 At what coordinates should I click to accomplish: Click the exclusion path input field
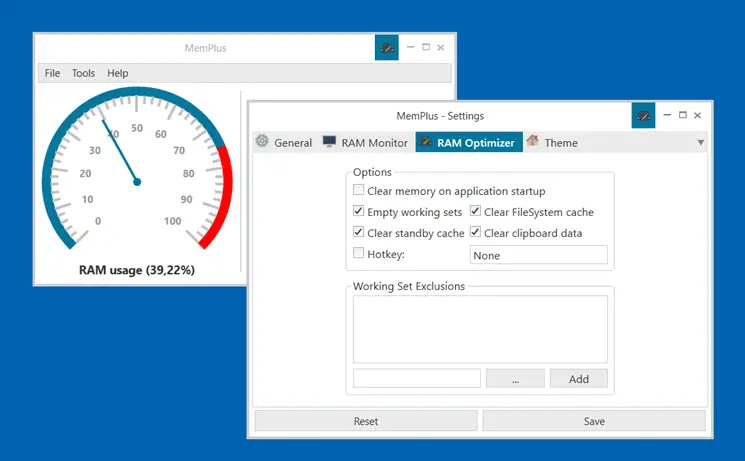tap(417, 378)
